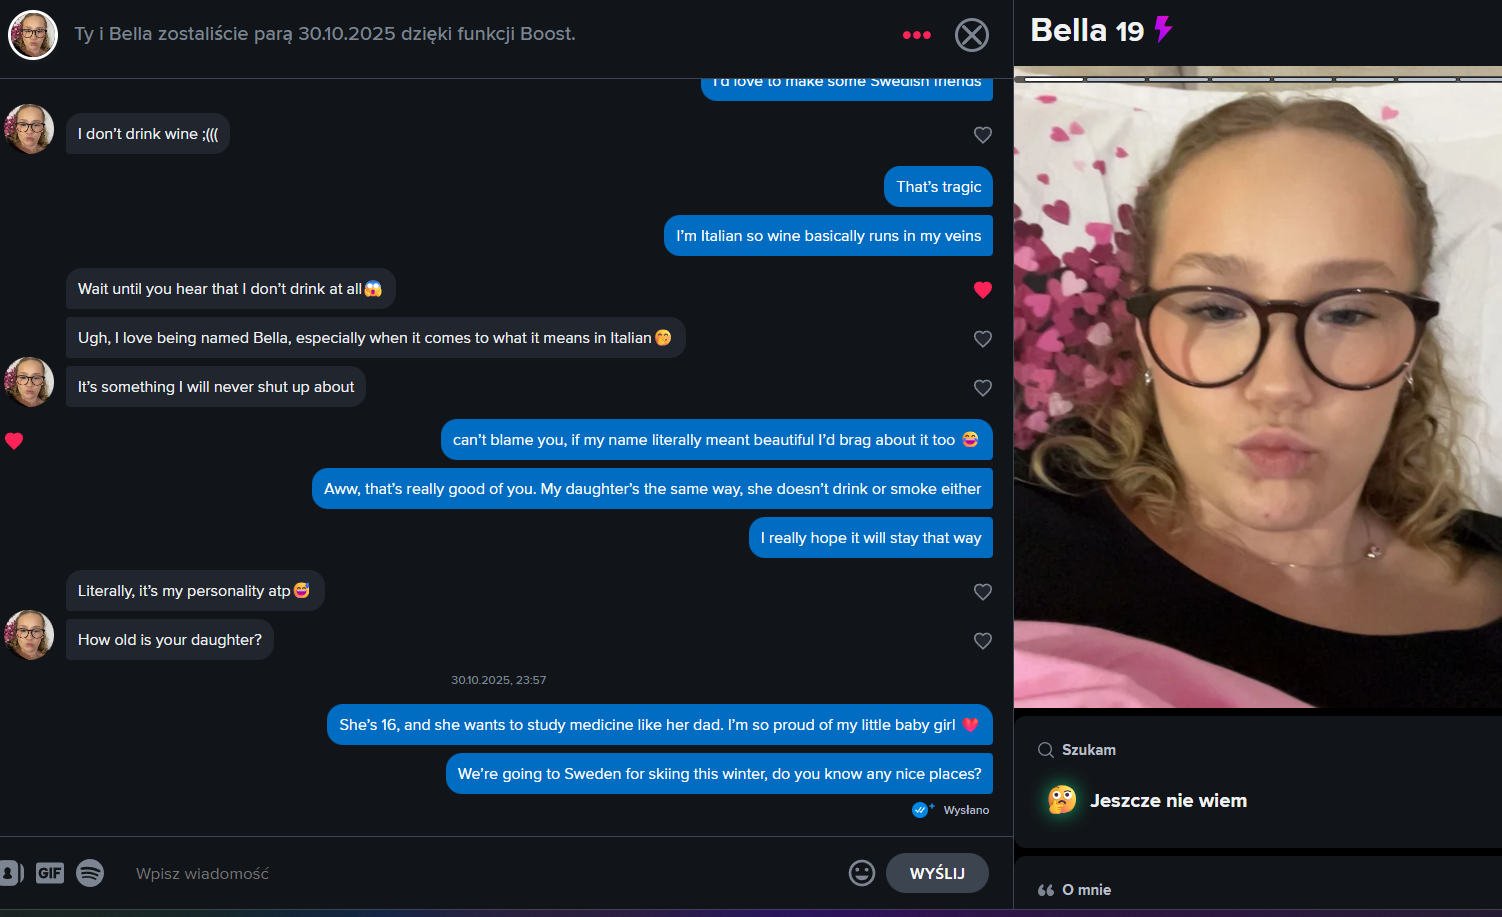Image resolution: width=1502 pixels, height=917 pixels.
Task: Like the "How old is your daughter?" message
Action: click(983, 640)
